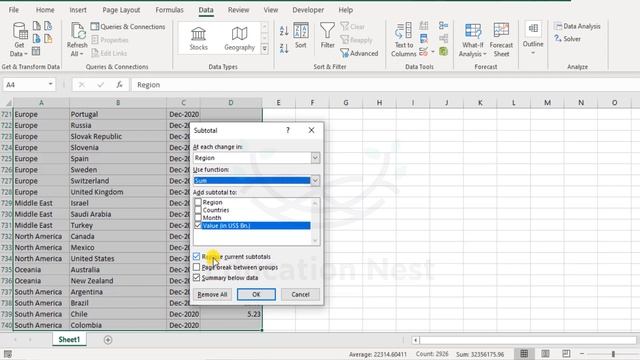The image size is (640, 360).
Task: Open What-If Analysis menu
Action: pyautogui.click(x=473, y=40)
